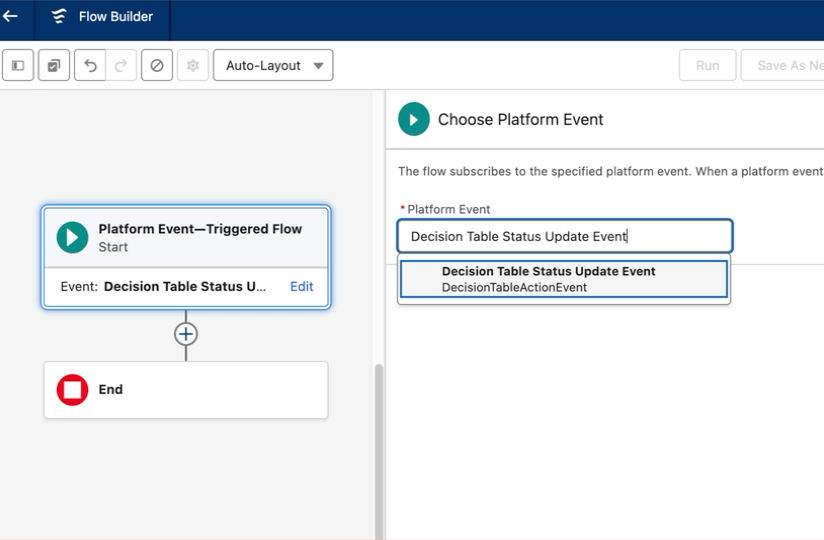Click Edit link beside the Event name
This screenshot has height=540, width=824.
coord(302,286)
